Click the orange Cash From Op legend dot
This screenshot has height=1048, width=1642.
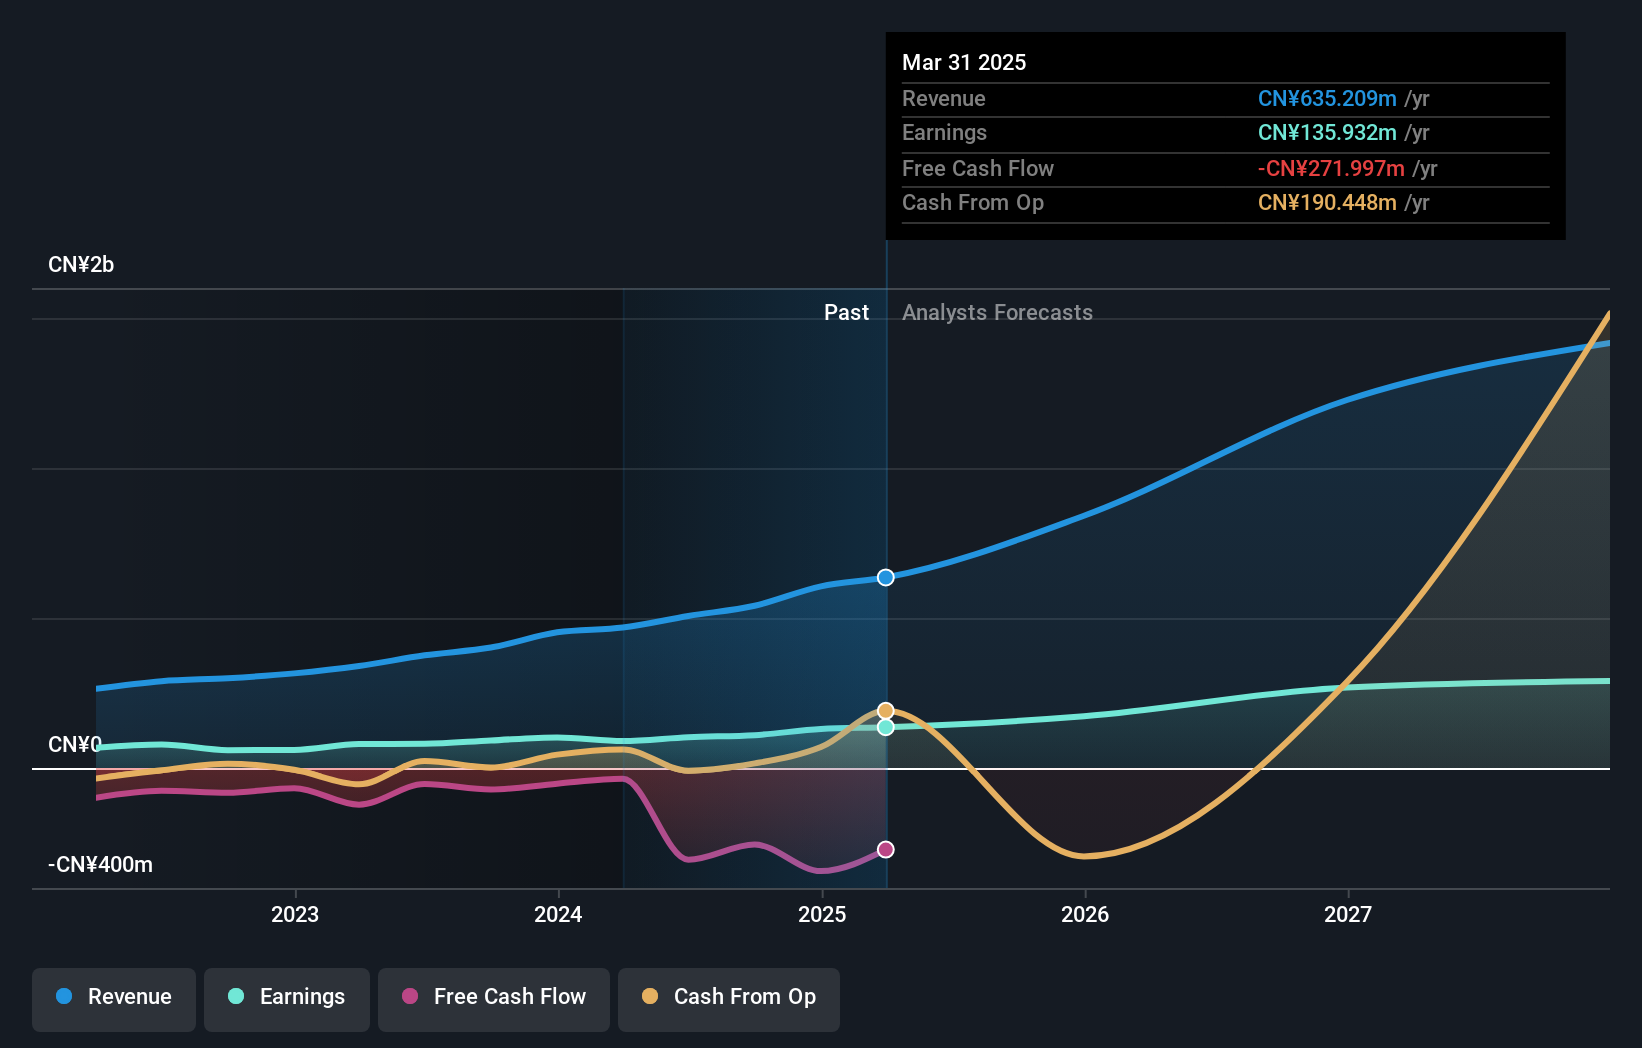coord(650,996)
